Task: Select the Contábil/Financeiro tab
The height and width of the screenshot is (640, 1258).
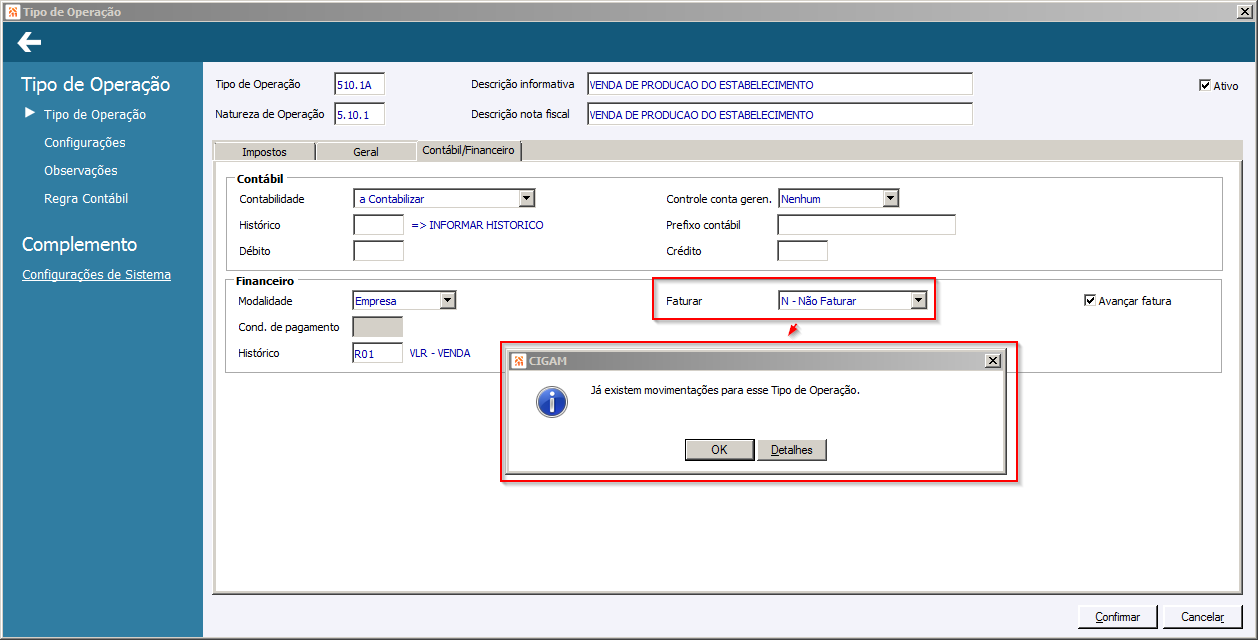Action: tap(468, 150)
